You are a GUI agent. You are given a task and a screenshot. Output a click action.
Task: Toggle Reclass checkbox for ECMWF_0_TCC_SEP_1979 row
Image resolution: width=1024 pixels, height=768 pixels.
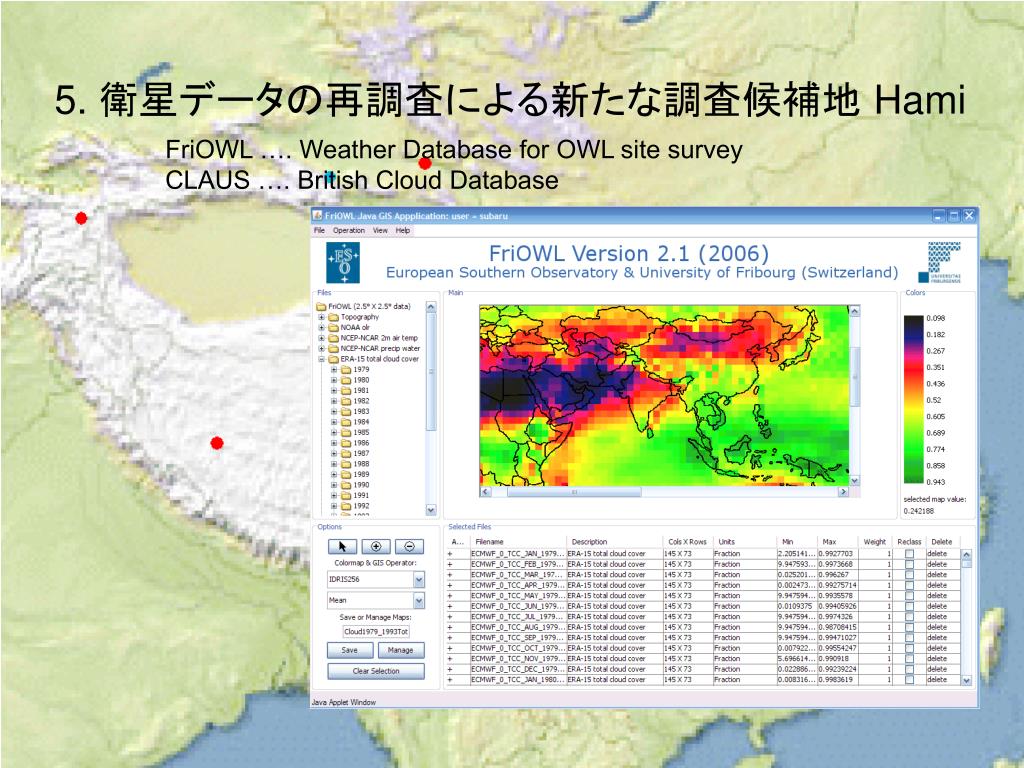click(909, 637)
